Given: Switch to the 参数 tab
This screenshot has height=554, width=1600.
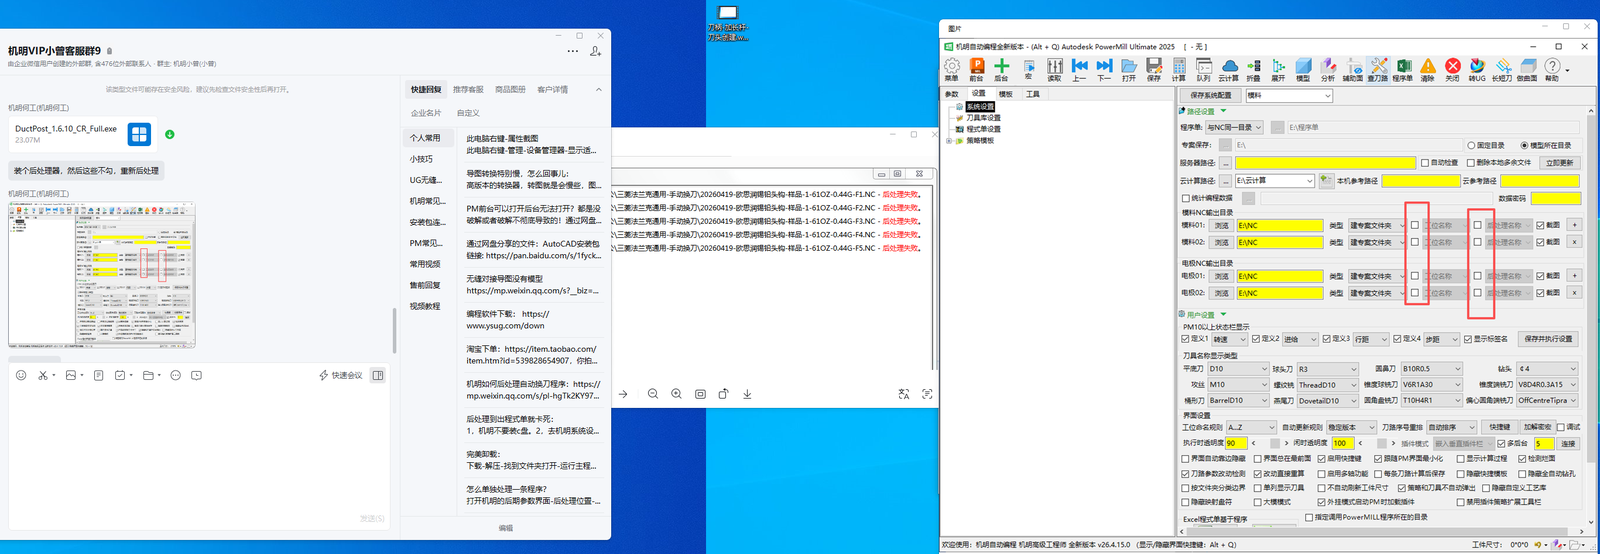Looking at the screenshot, I should coord(952,94).
